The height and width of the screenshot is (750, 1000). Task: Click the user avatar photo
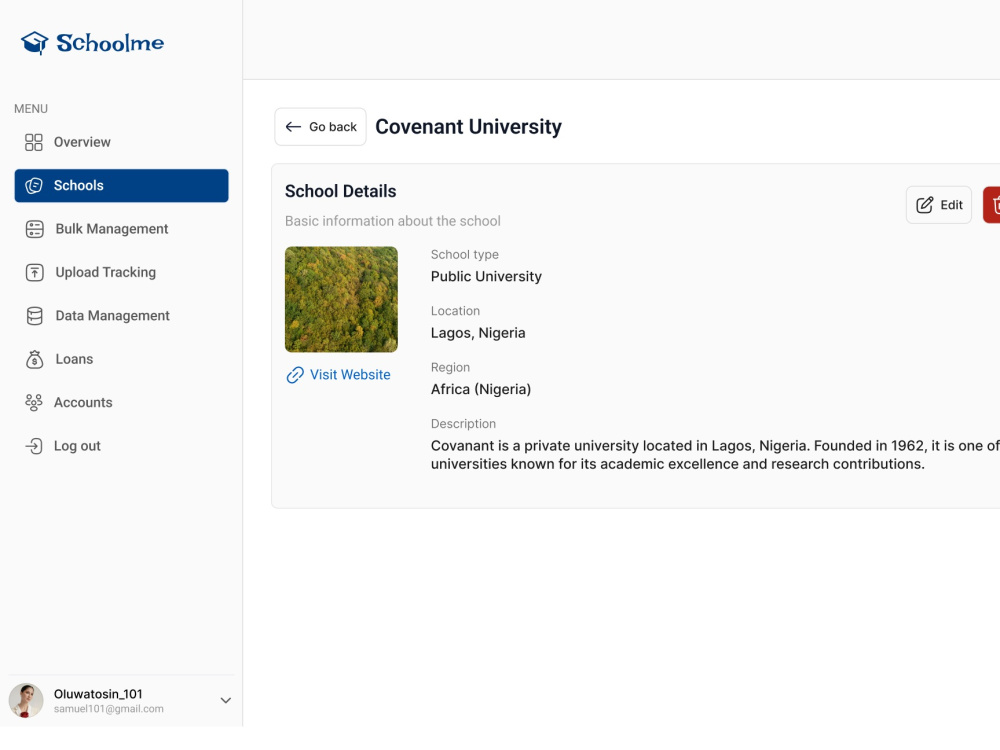point(26,700)
